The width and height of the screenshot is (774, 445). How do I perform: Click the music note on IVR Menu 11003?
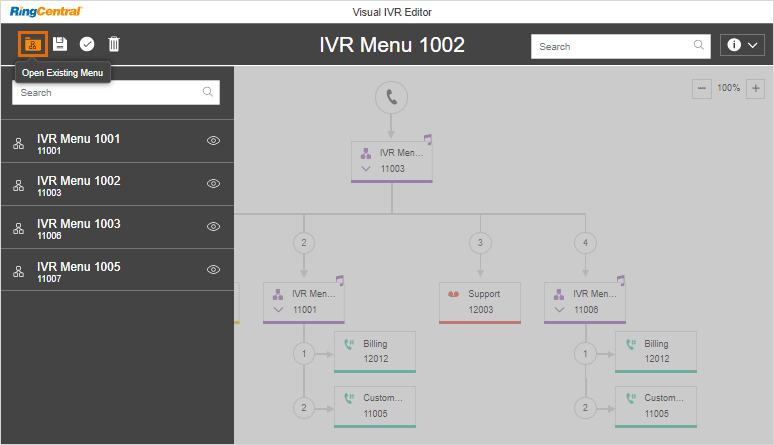pyautogui.click(x=428, y=139)
